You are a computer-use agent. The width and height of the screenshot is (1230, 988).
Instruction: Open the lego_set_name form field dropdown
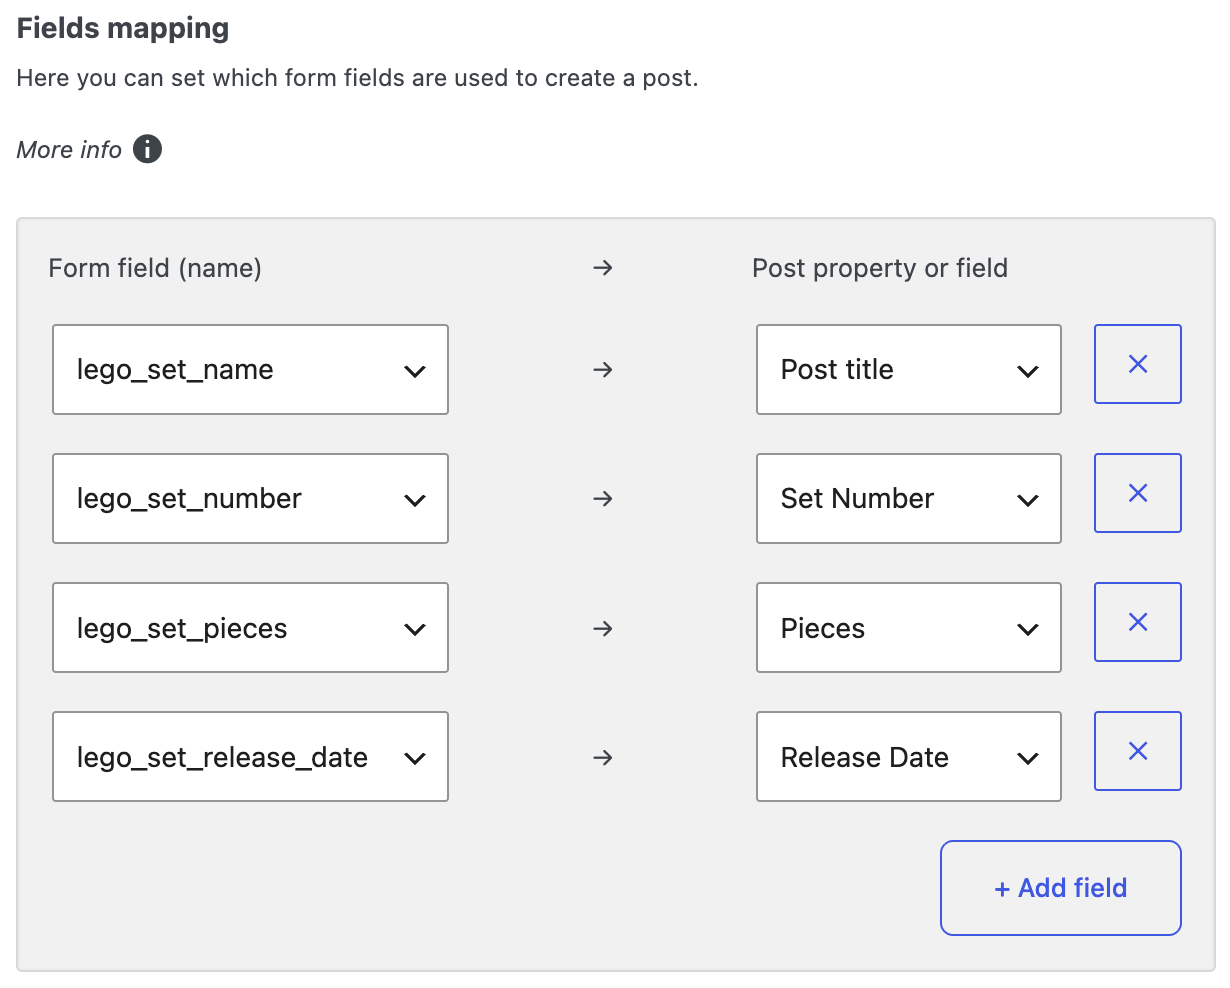click(250, 369)
